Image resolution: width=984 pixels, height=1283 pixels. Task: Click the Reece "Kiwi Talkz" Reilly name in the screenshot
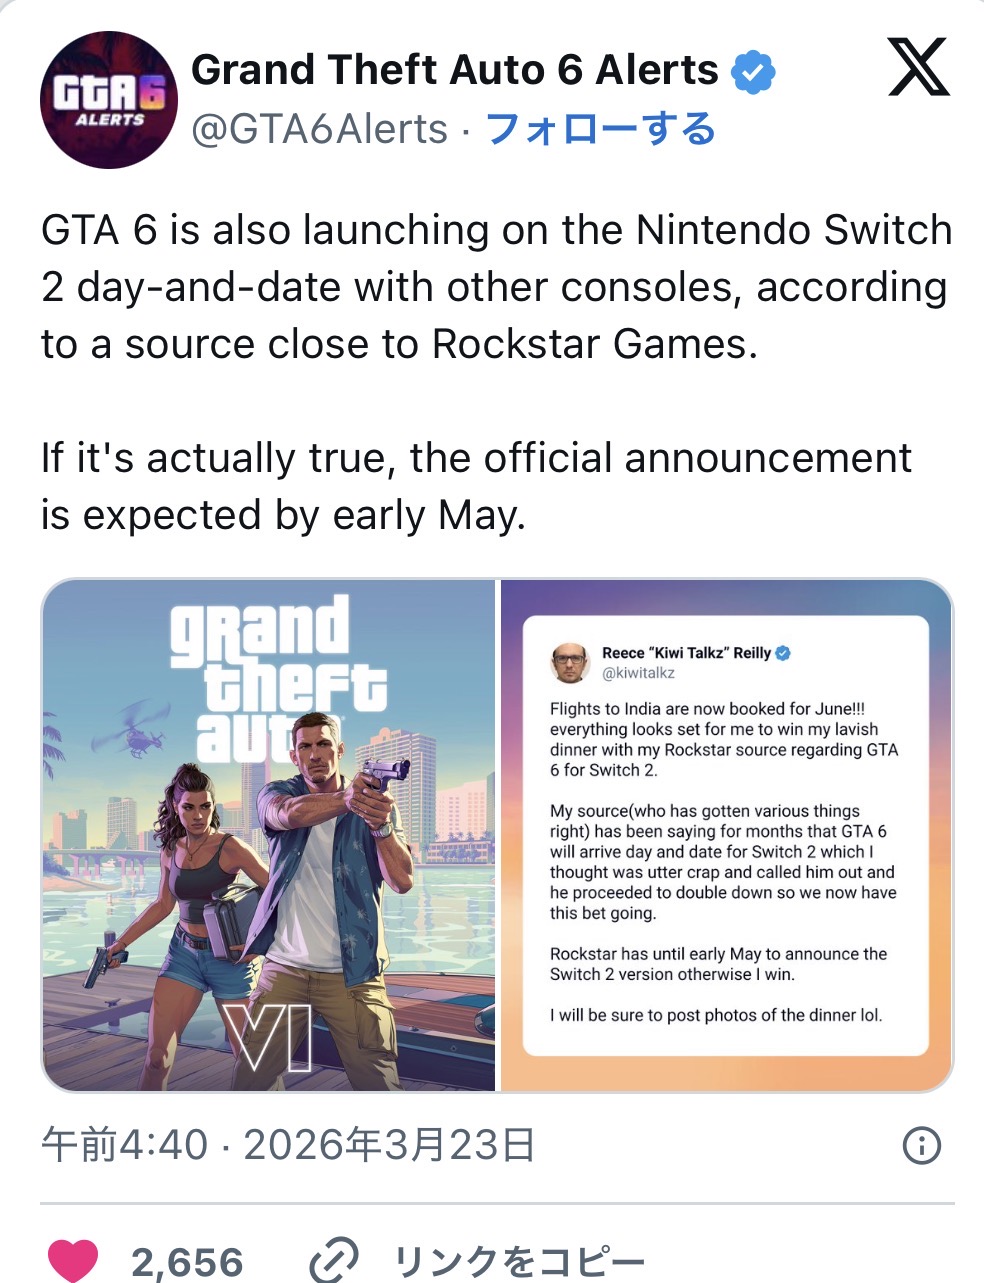[686, 653]
